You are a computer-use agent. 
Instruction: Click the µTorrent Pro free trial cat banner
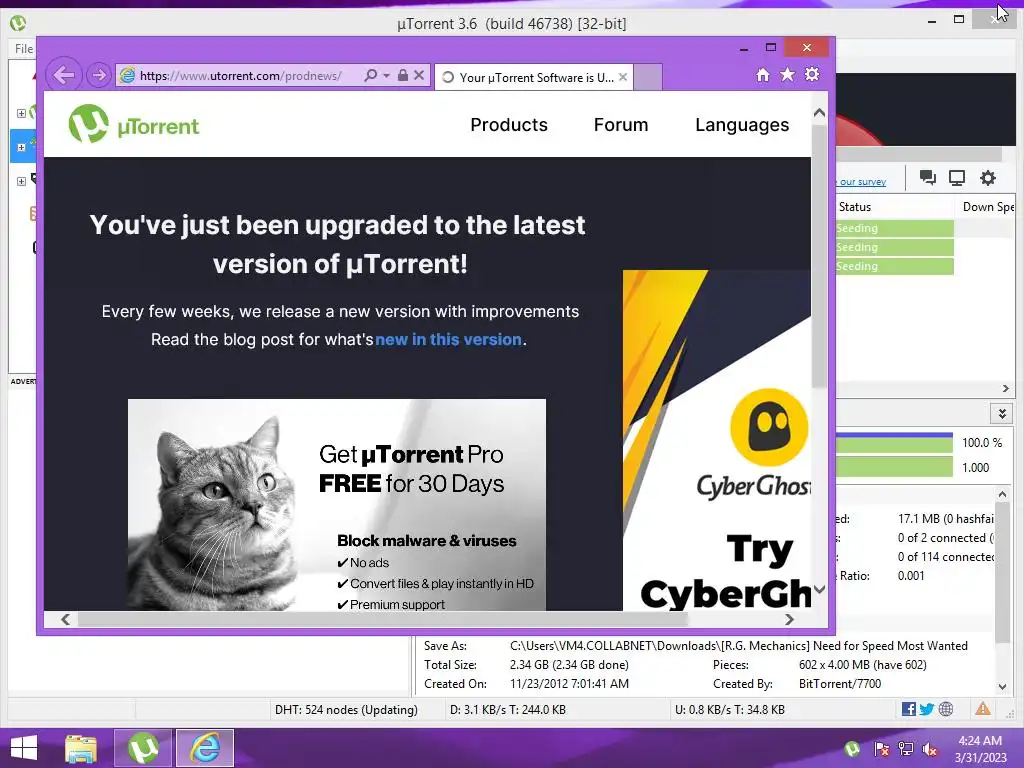pyautogui.click(x=336, y=505)
